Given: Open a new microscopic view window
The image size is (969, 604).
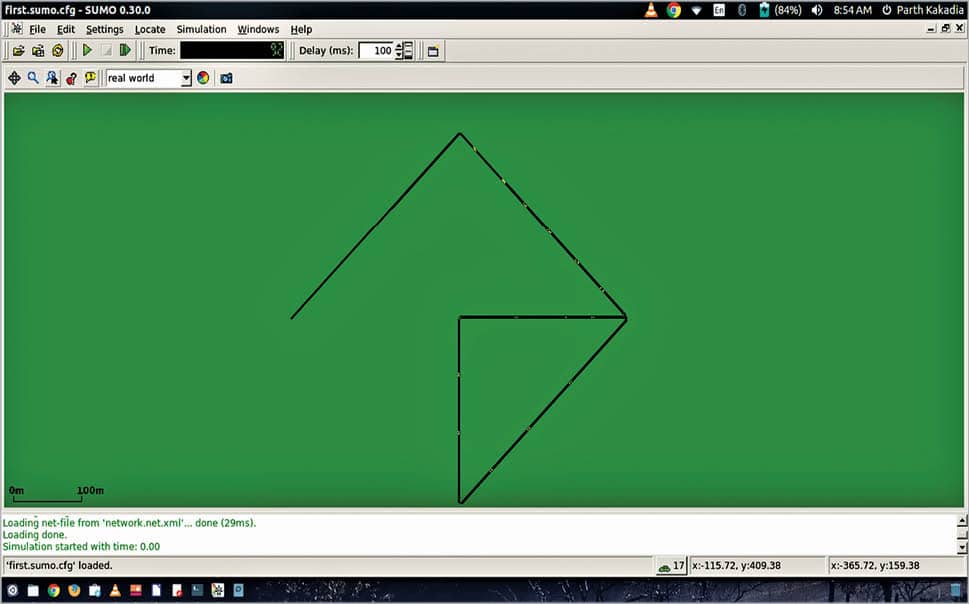Looking at the screenshot, I should 433,51.
